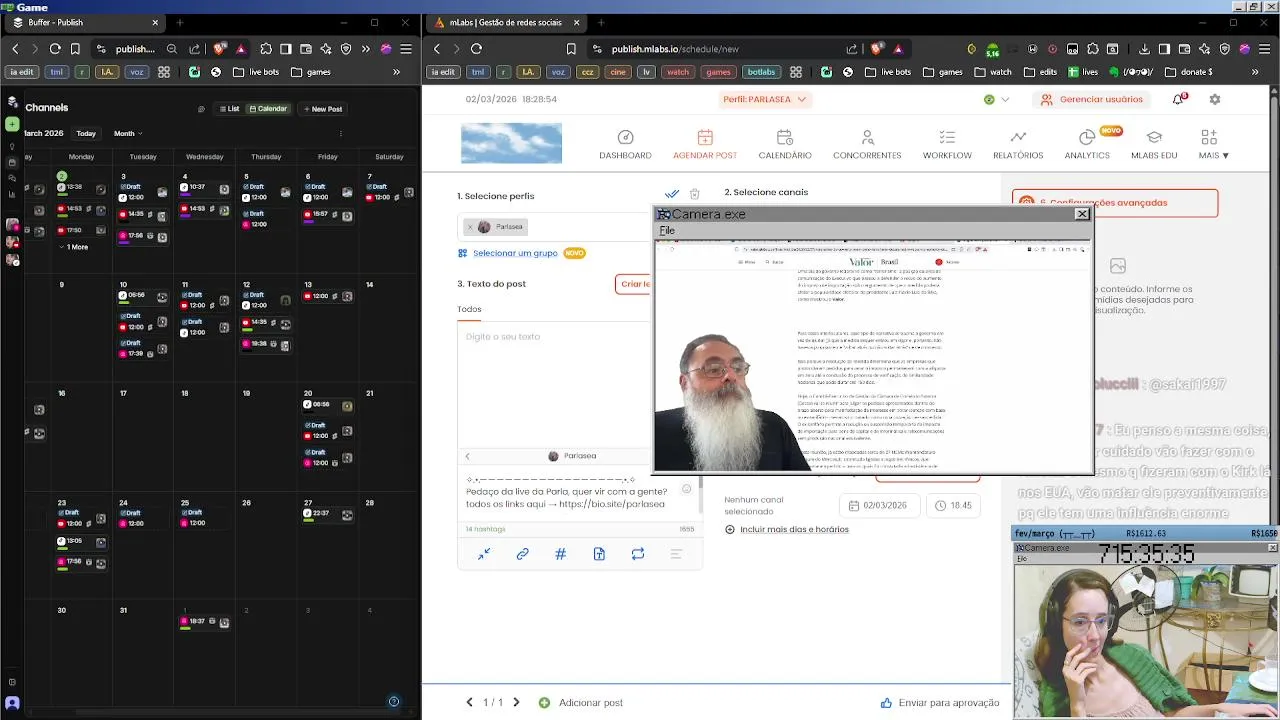The height and width of the screenshot is (720, 1280).
Task: Click 14 hashtags counter text
Action: [486, 529]
